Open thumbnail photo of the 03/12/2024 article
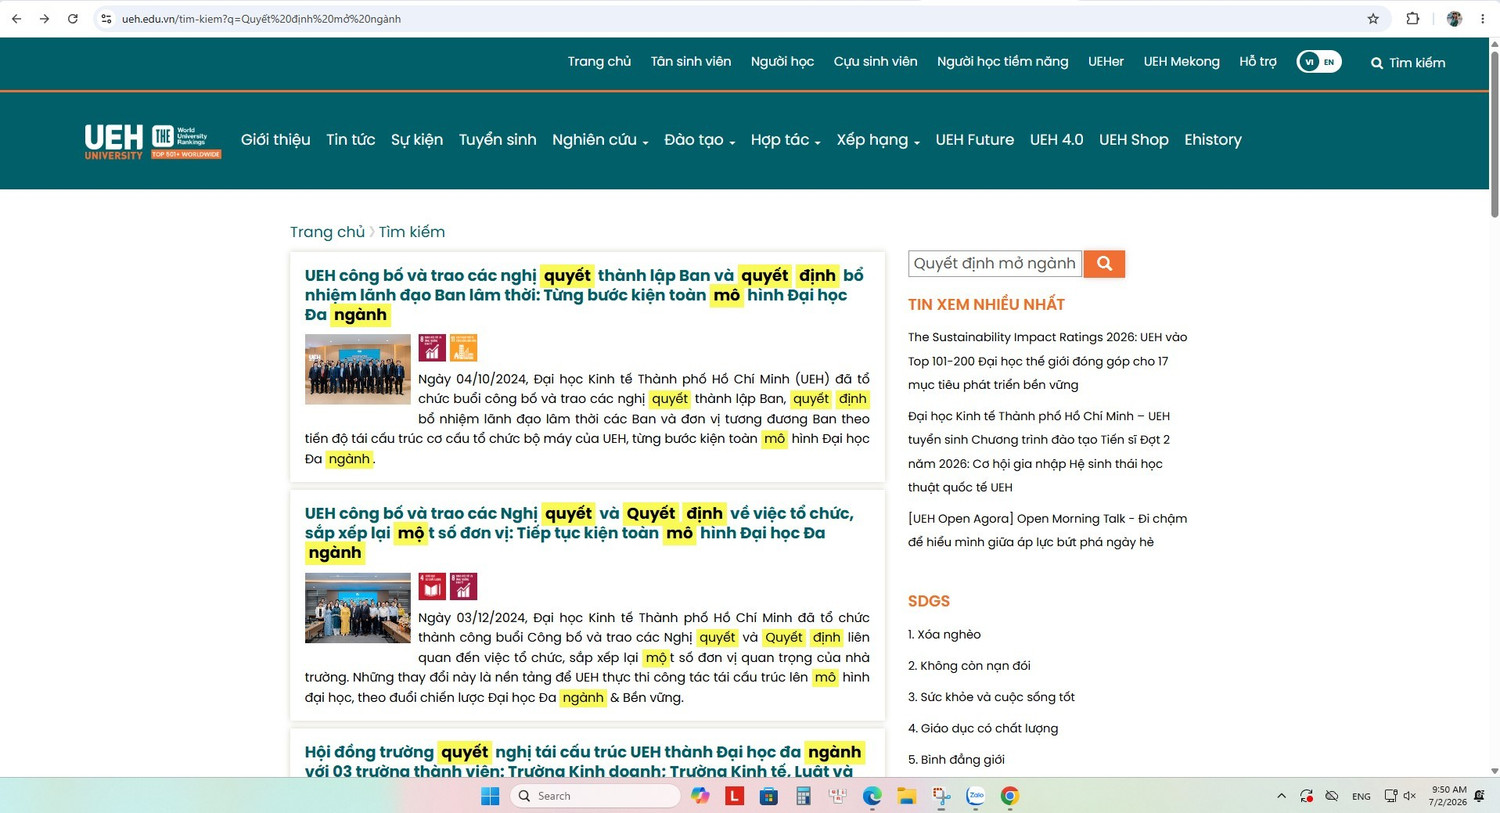 pos(358,608)
